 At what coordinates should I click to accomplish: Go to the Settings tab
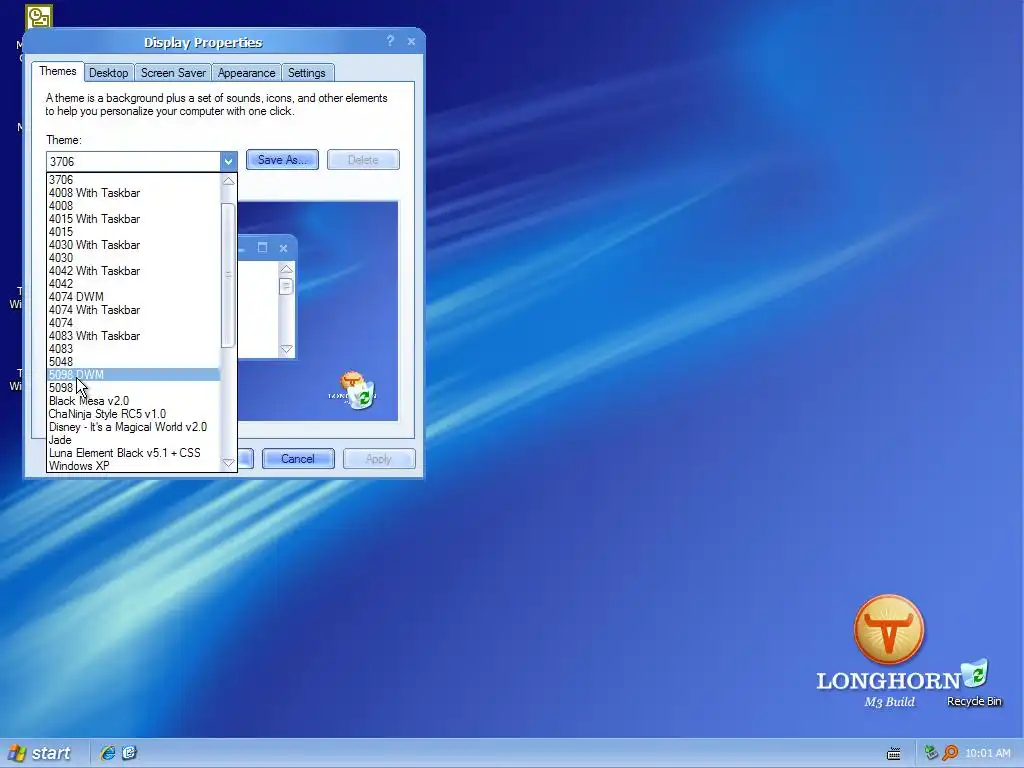[x=306, y=72]
